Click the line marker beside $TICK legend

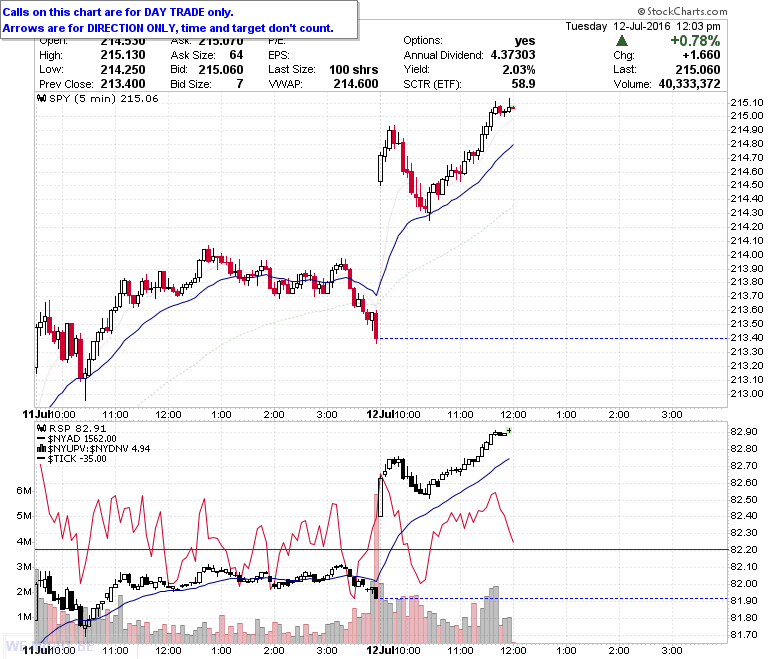[42, 459]
